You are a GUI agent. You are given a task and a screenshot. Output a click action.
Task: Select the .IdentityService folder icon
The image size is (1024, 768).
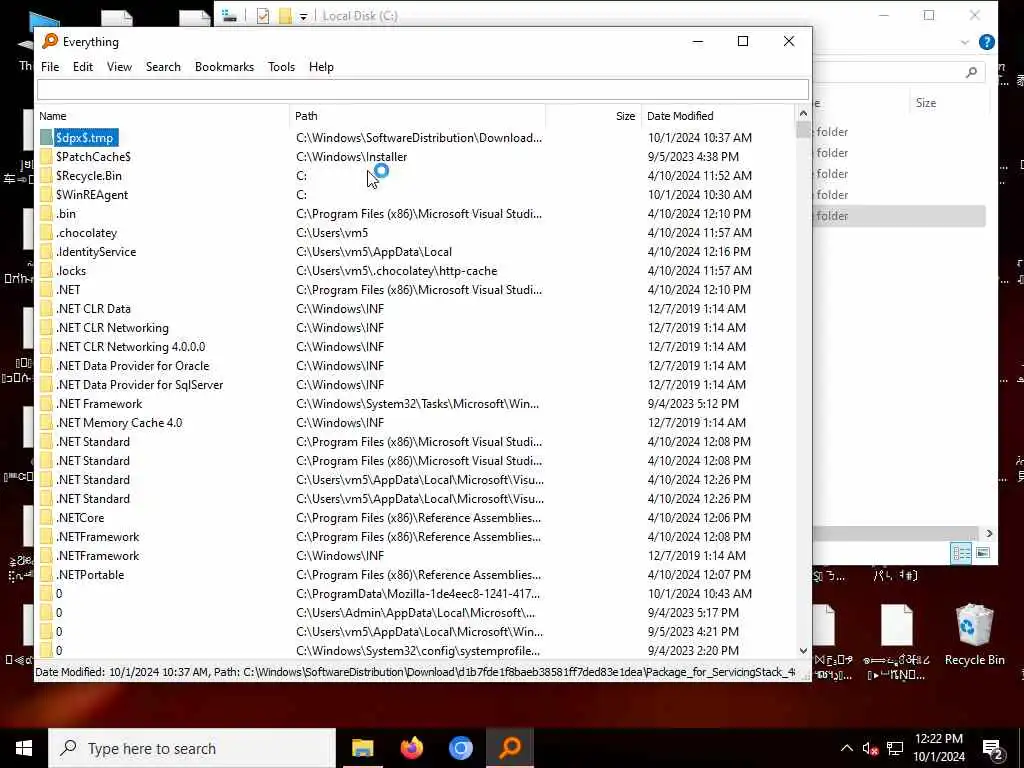(x=46, y=251)
